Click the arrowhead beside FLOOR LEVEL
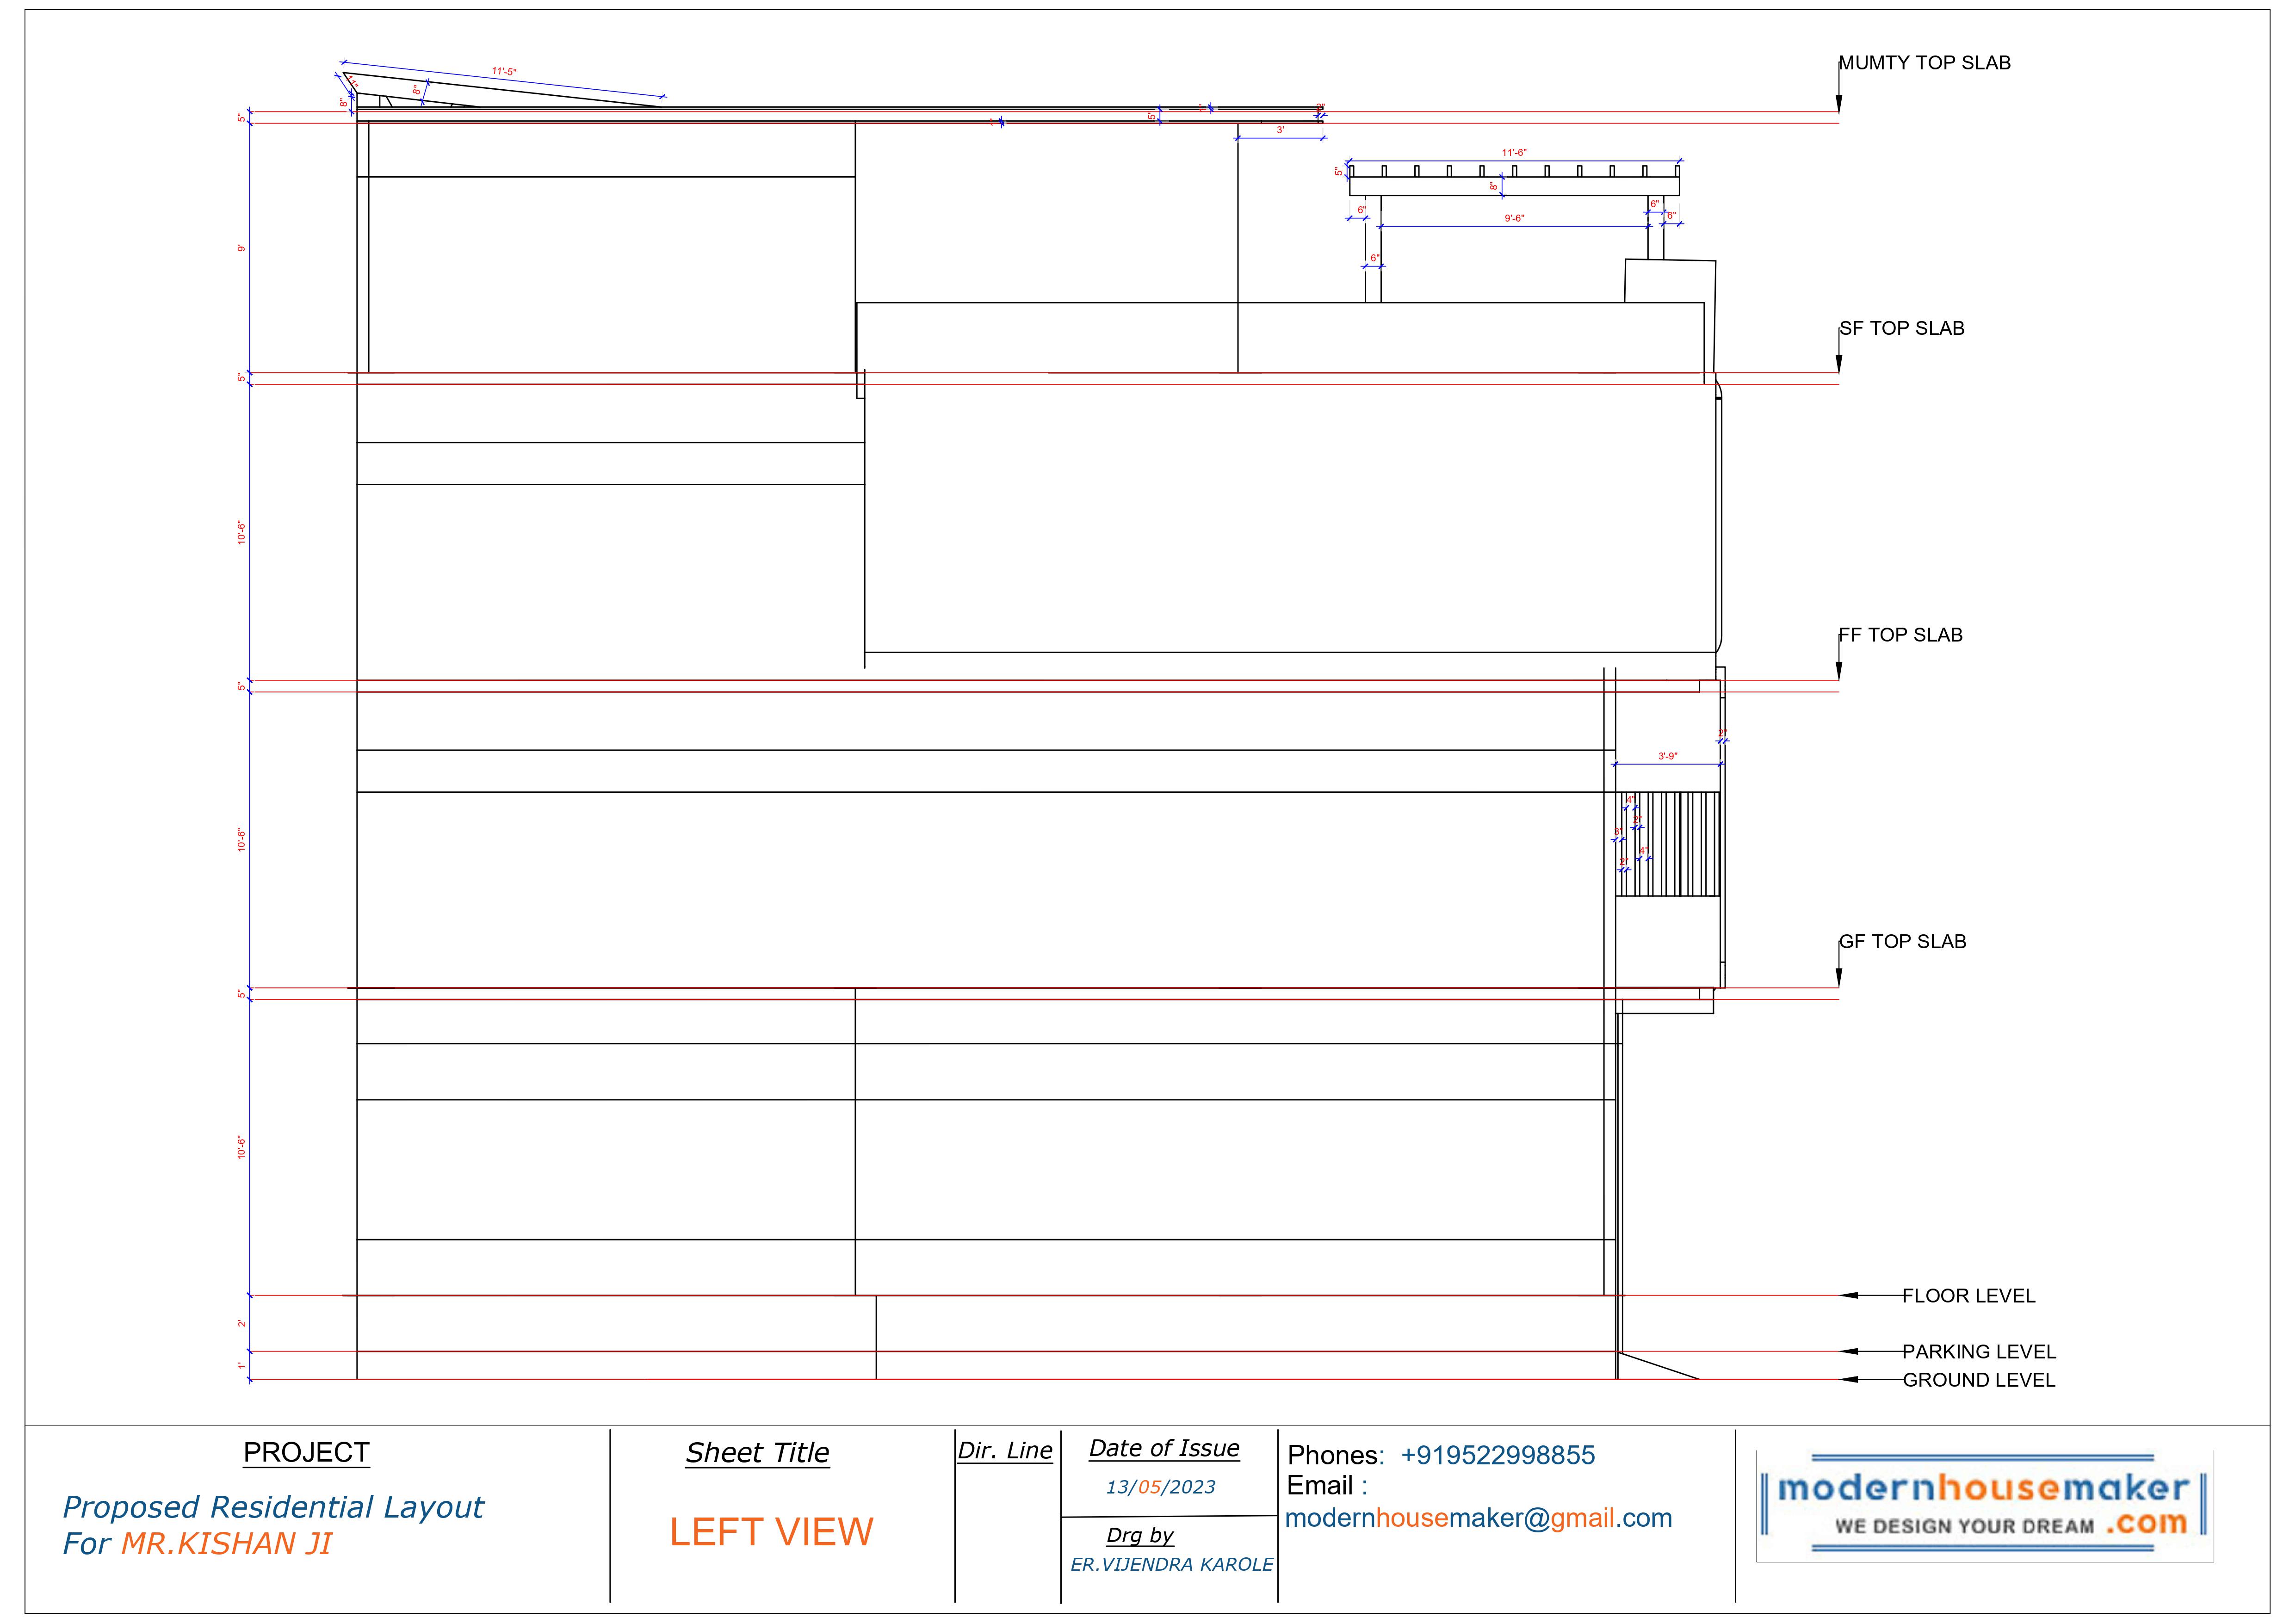The image size is (2296, 1623). tap(1850, 1295)
